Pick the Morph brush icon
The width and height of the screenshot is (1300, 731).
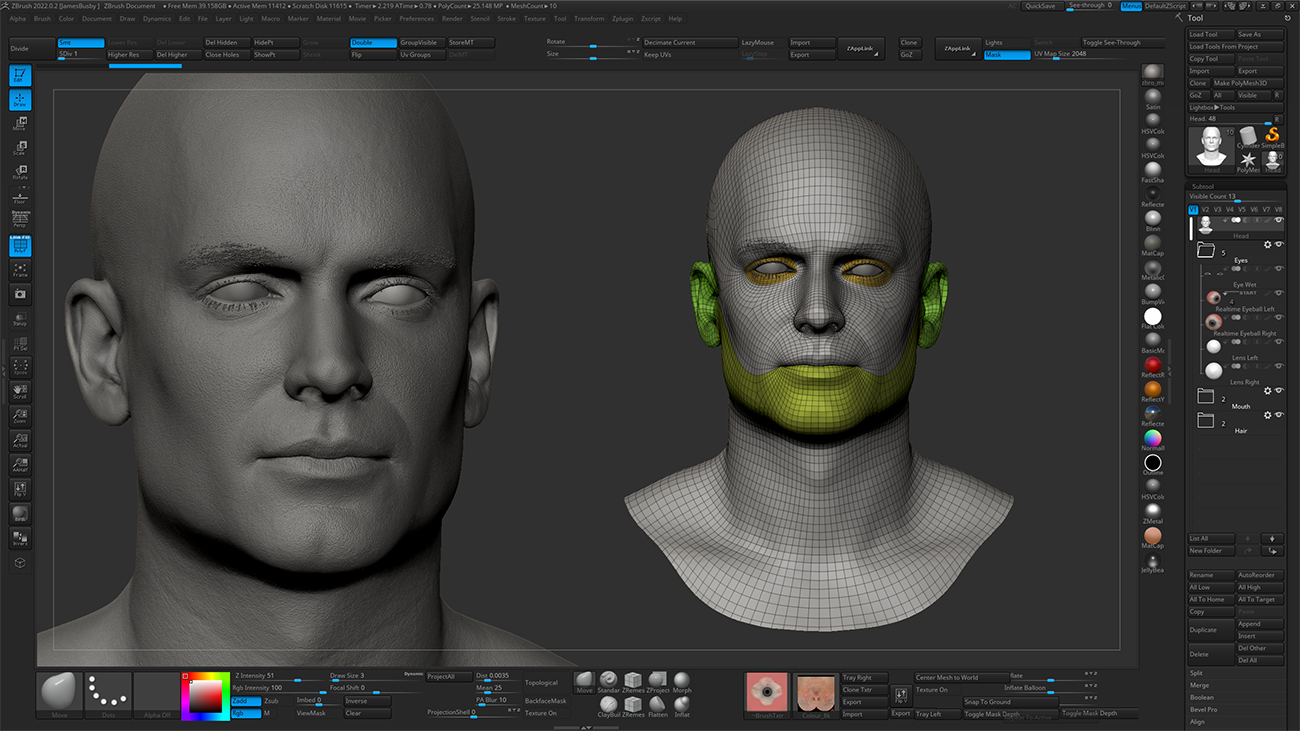(x=681, y=681)
